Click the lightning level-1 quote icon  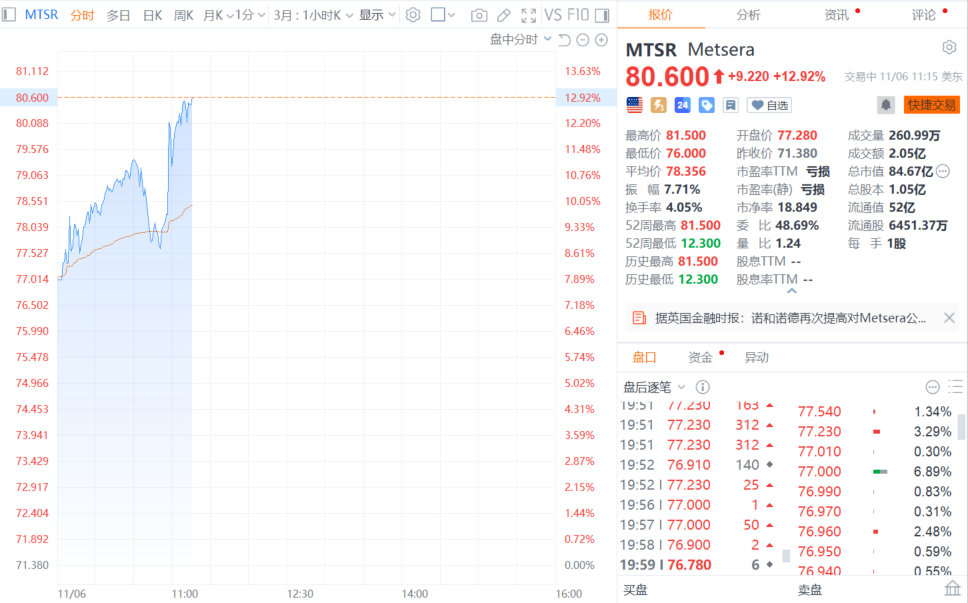point(659,105)
